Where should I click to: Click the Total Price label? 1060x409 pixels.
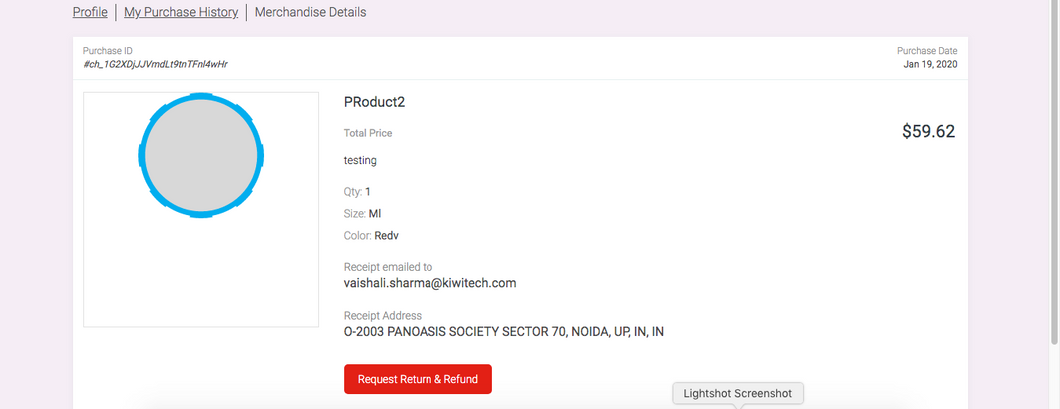[368, 133]
